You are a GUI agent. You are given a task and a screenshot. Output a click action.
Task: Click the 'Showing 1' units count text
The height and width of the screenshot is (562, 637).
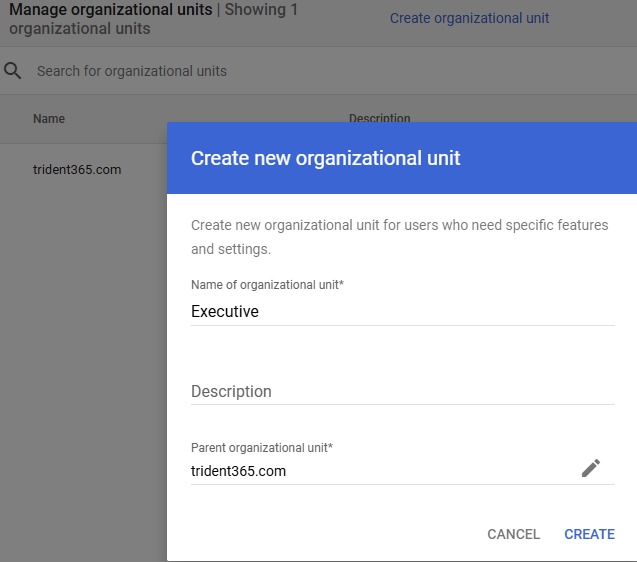260,10
